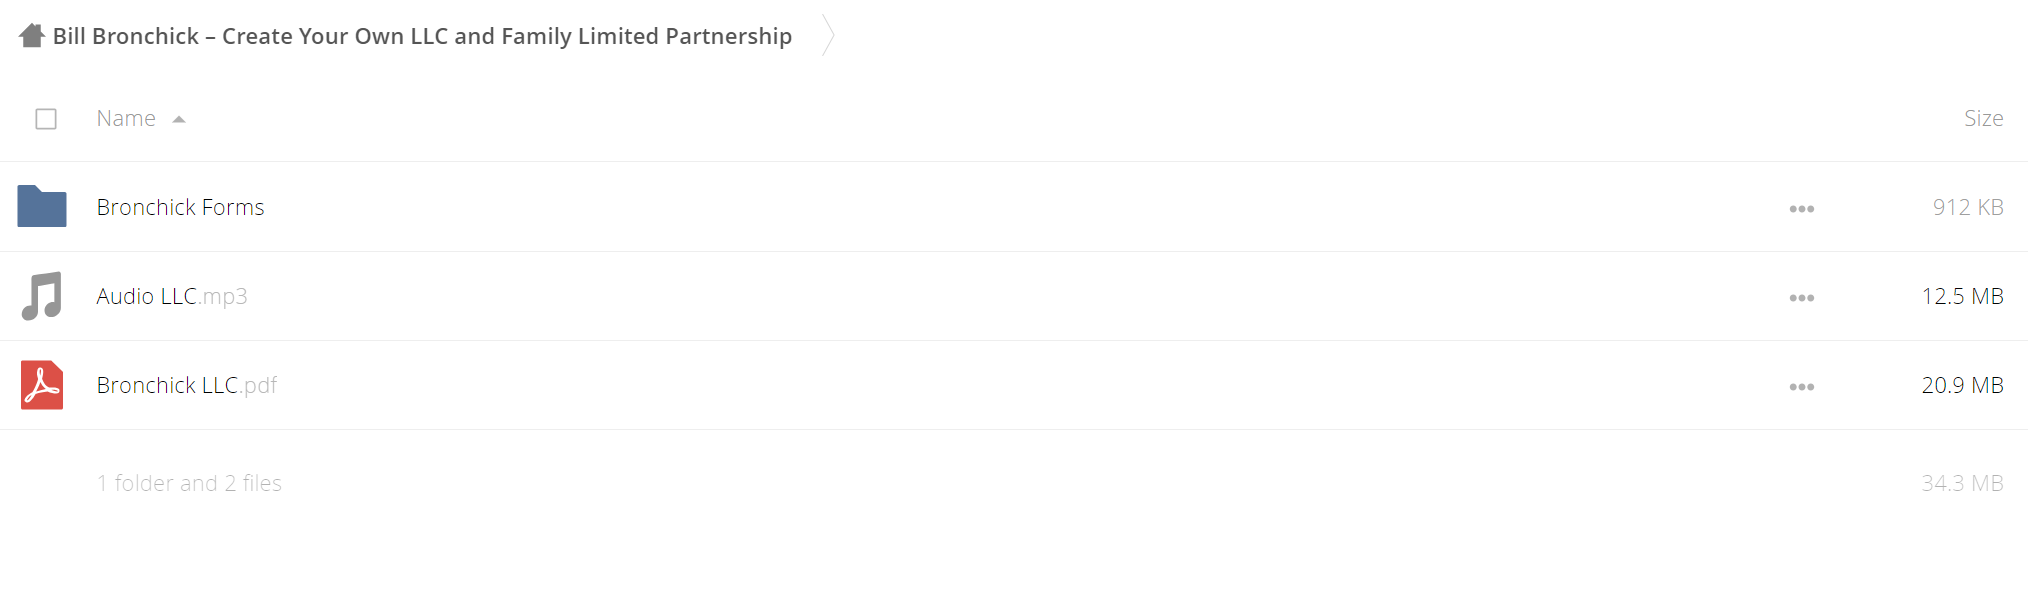Click the PDF icon for Bronchick LLC

click(x=42, y=385)
